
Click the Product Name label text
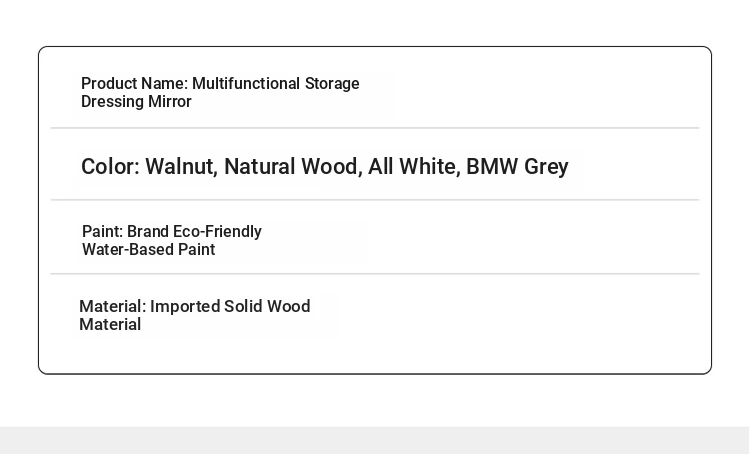[134, 84]
